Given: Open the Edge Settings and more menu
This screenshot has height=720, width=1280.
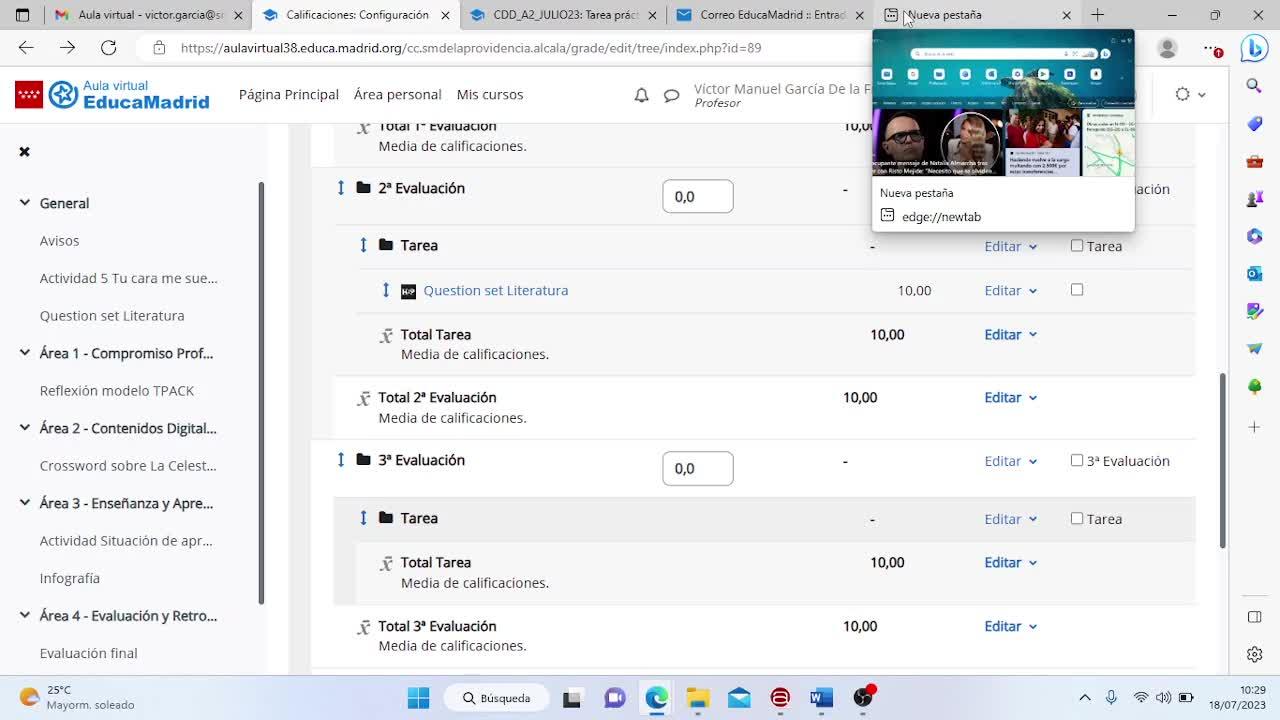Looking at the screenshot, I should (x=1213, y=48).
